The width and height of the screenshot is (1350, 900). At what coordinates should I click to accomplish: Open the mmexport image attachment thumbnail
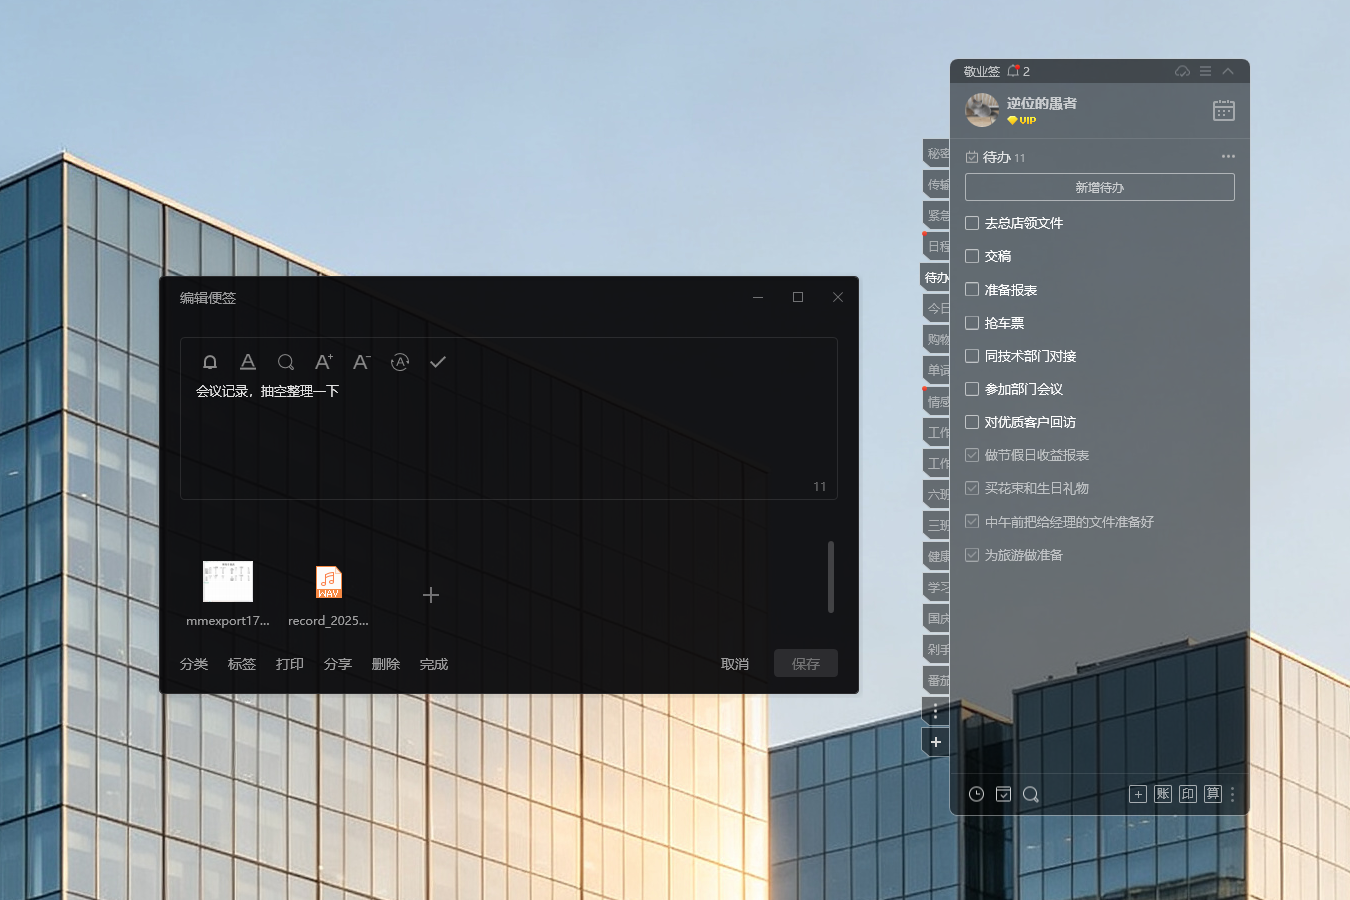(228, 581)
